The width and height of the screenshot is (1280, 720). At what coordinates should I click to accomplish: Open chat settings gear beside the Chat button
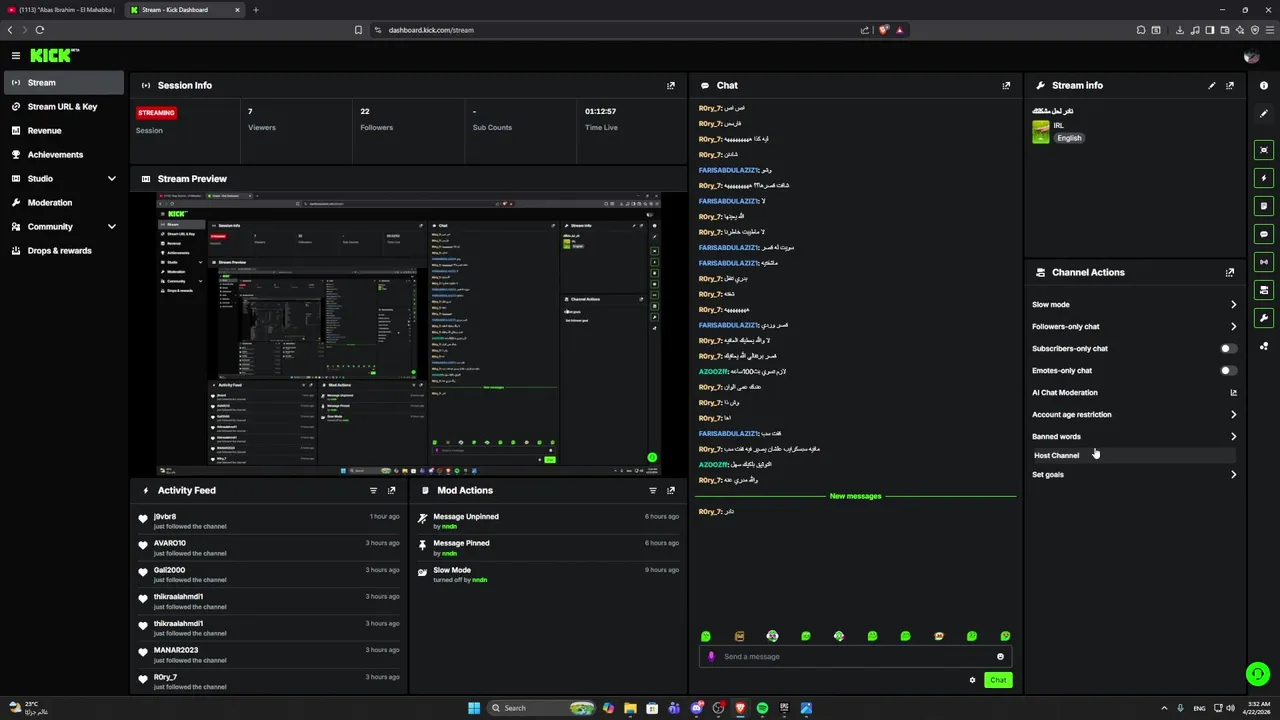click(x=972, y=680)
